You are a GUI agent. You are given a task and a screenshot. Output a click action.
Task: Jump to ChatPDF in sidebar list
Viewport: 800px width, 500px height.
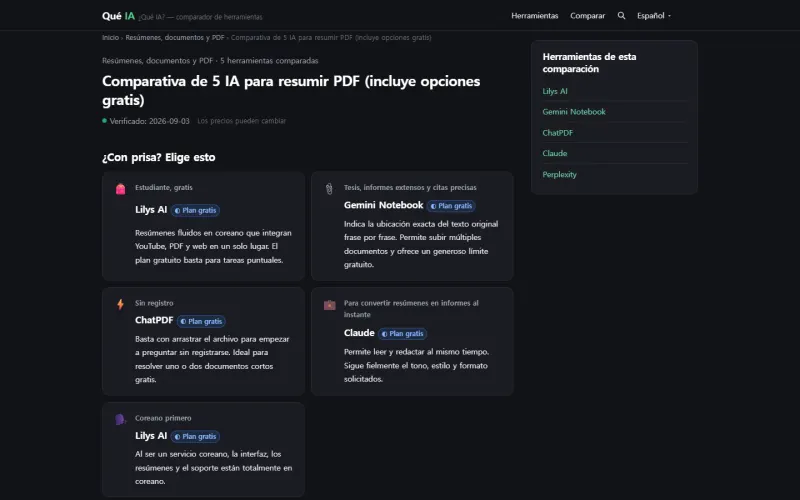tap(558, 133)
